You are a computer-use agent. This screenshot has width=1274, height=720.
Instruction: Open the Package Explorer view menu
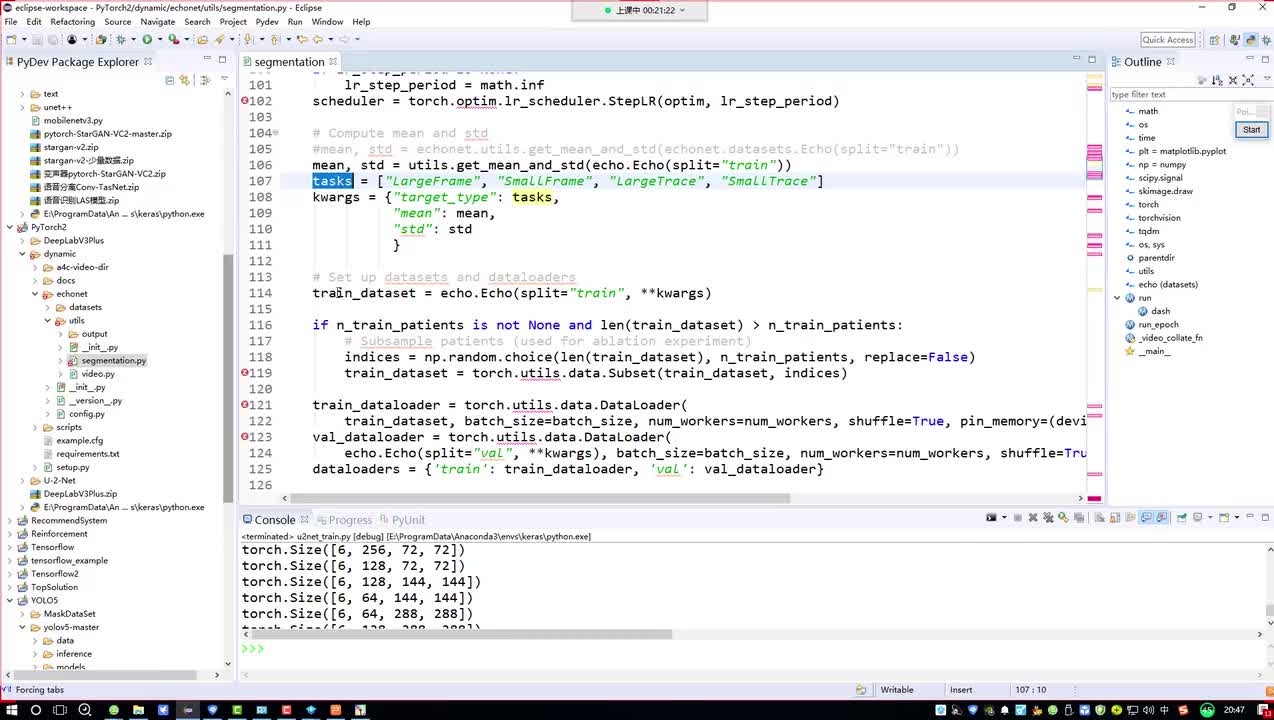click(223, 79)
